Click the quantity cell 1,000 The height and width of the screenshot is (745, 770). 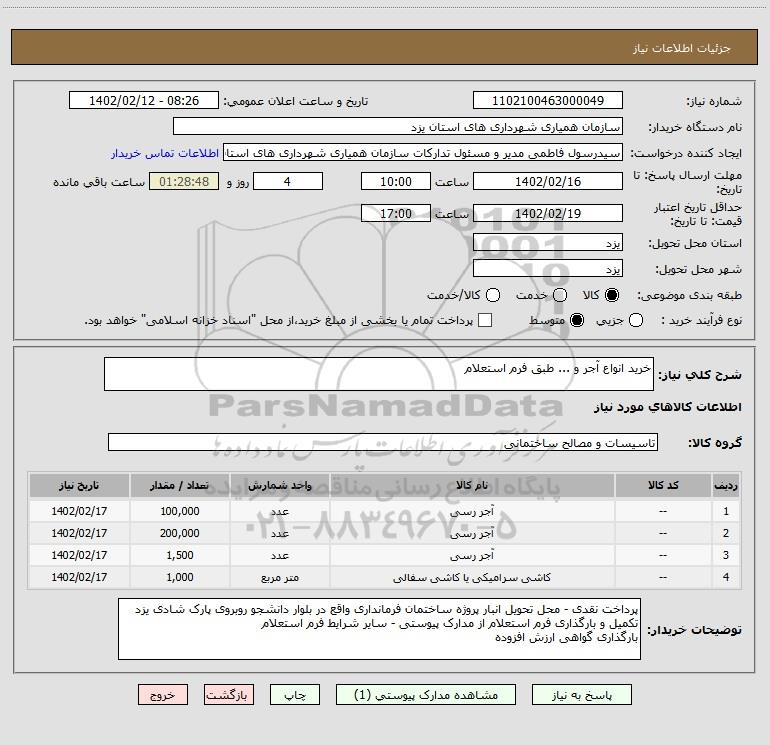click(180, 578)
